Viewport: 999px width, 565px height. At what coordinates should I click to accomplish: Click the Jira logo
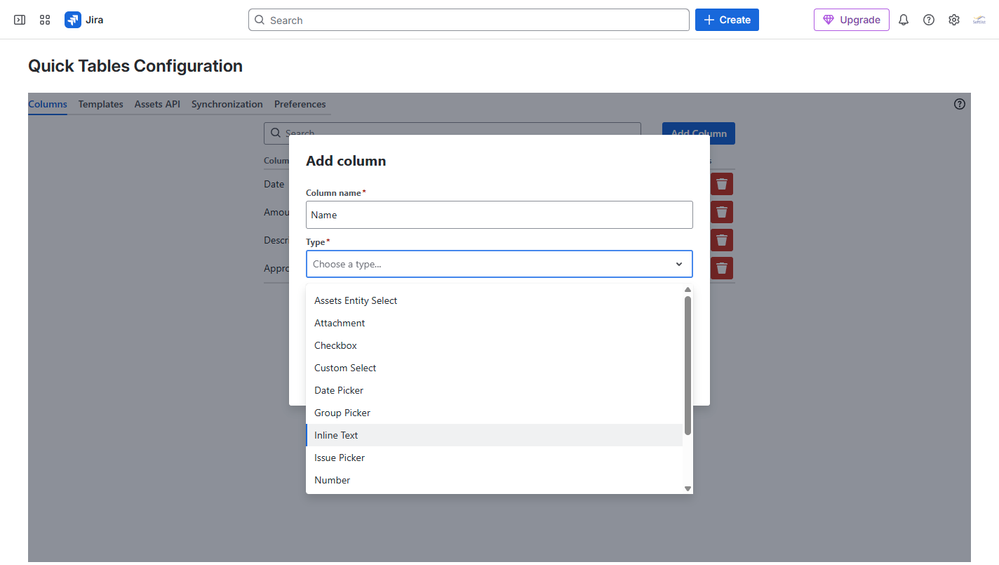coord(83,20)
